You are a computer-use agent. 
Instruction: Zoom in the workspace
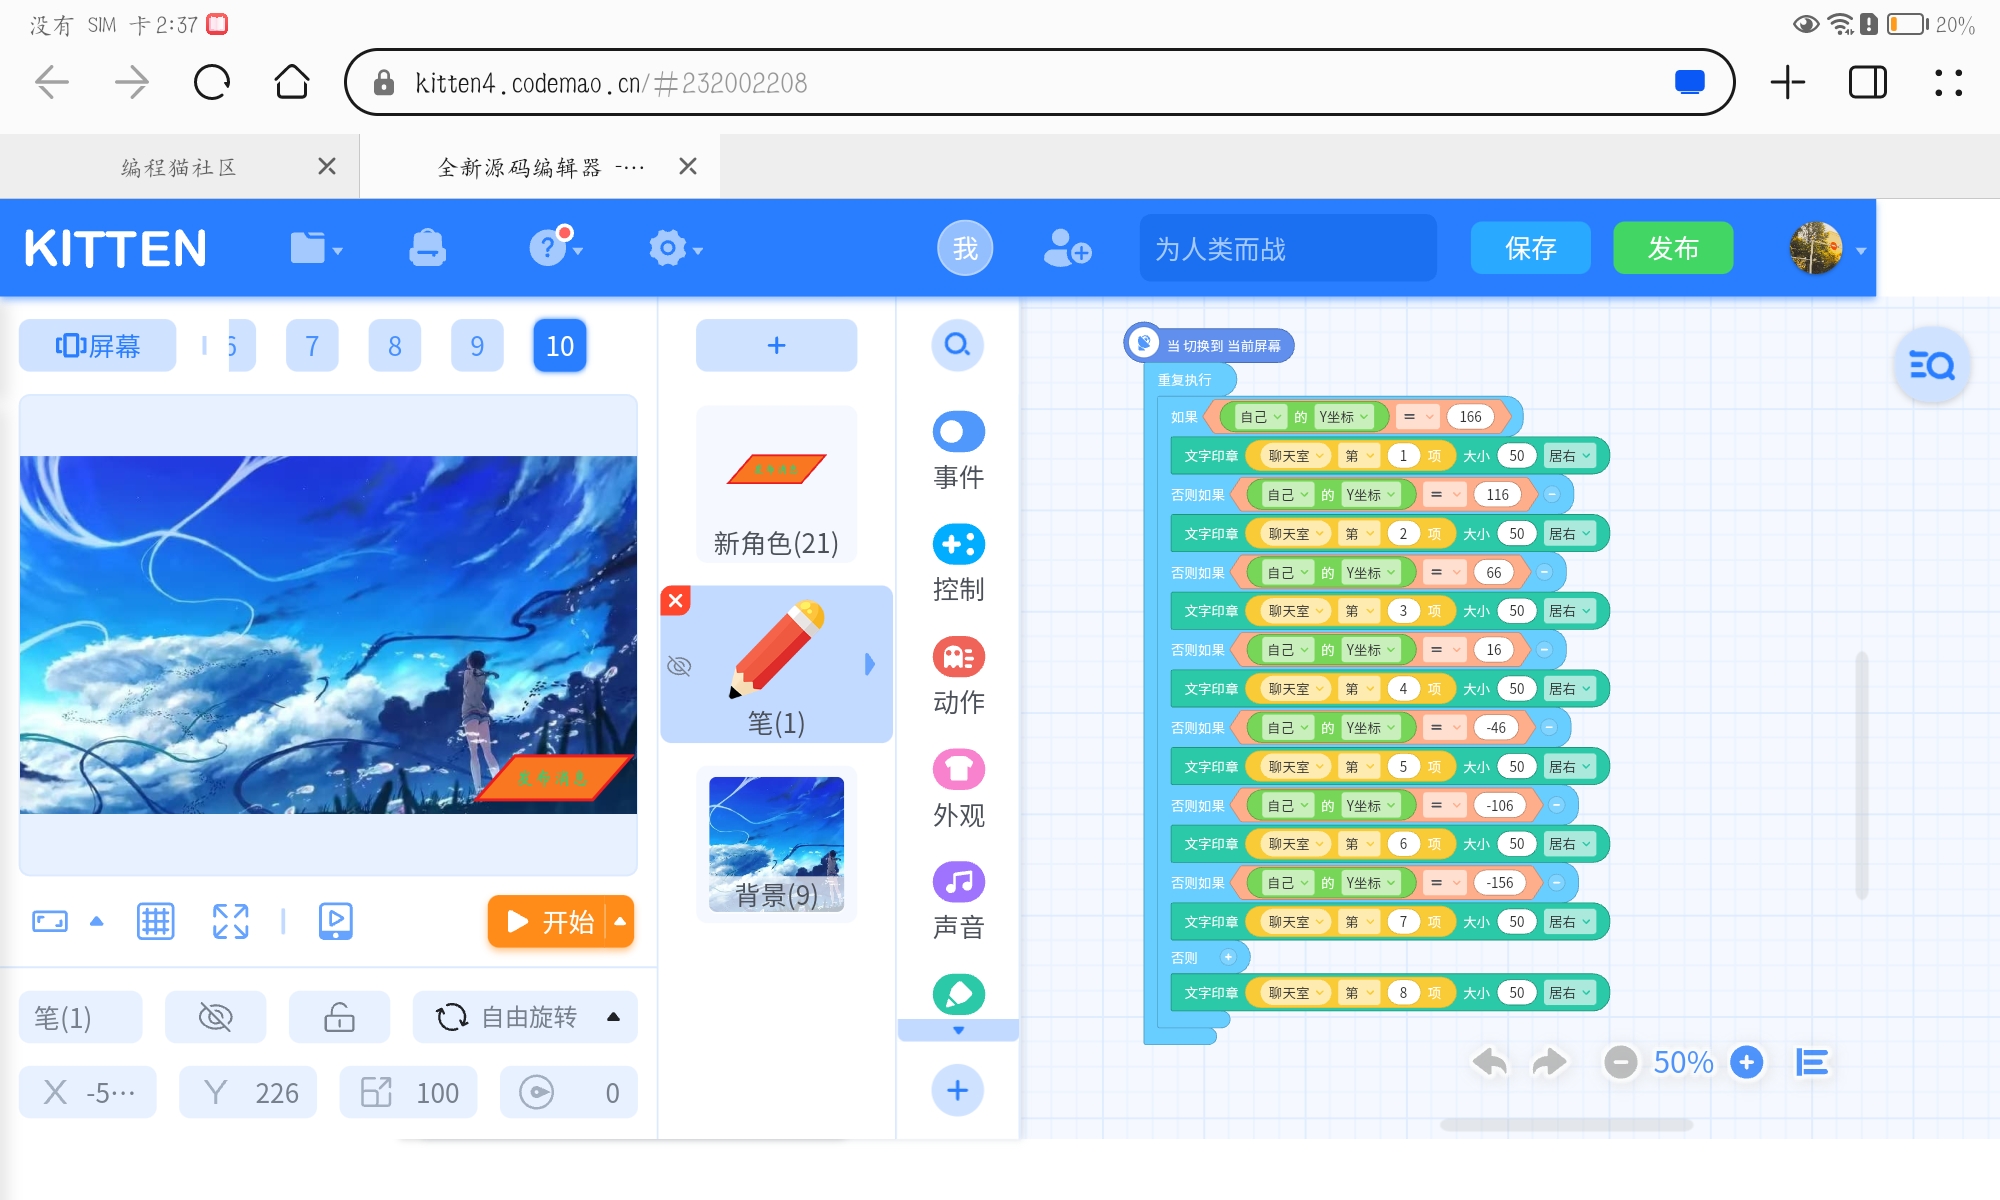pyautogui.click(x=1747, y=1062)
